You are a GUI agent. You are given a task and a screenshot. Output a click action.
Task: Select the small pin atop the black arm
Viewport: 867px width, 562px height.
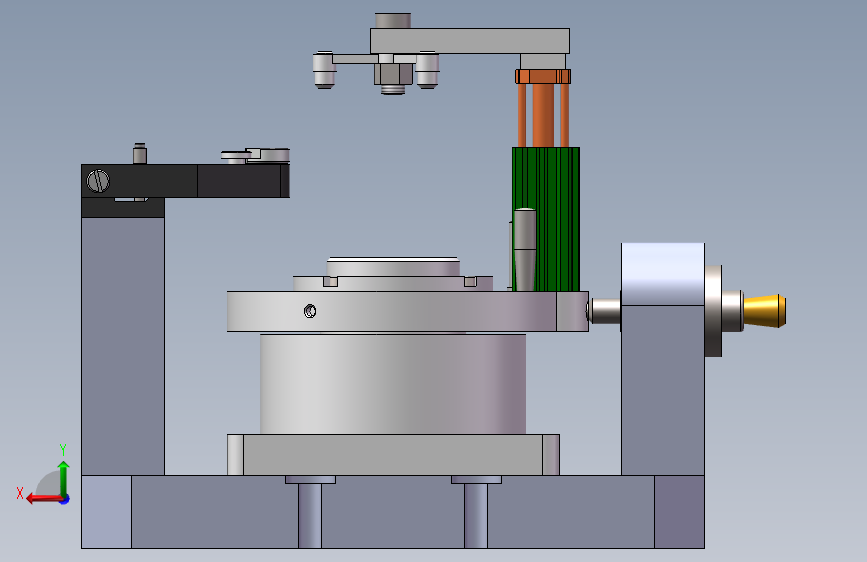[x=140, y=154]
